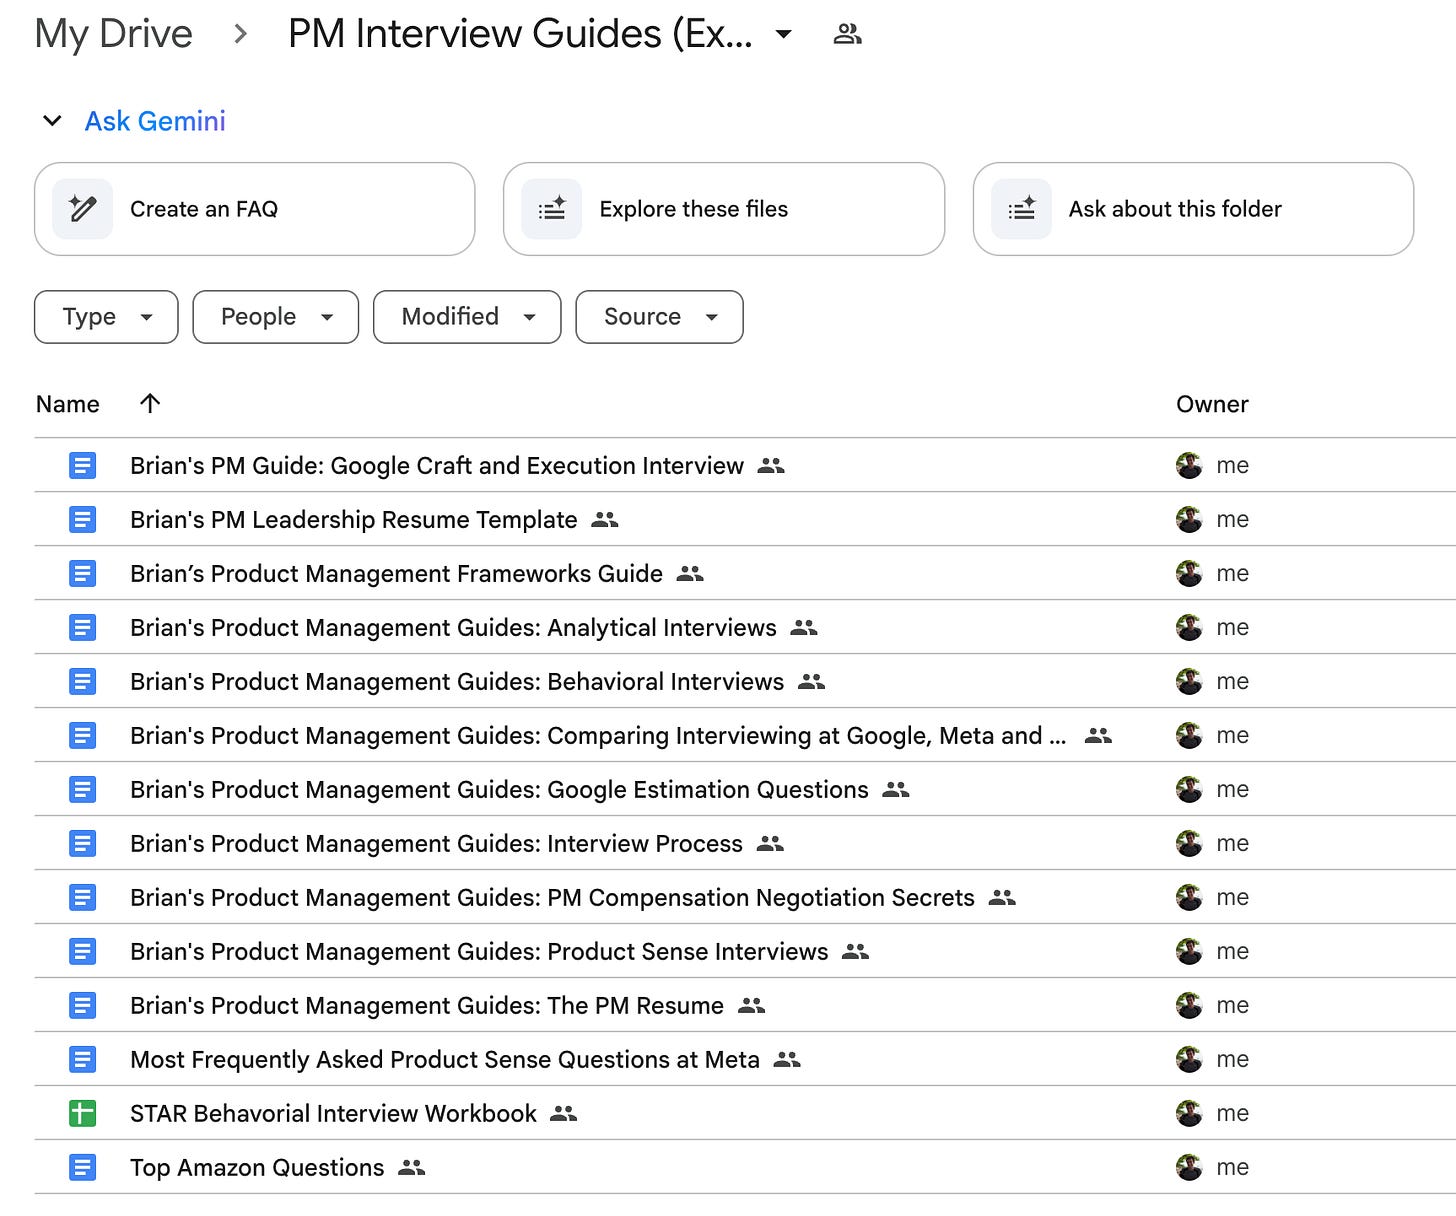Click owner avatar in Google Craft and Execution row

(1189, 465)
